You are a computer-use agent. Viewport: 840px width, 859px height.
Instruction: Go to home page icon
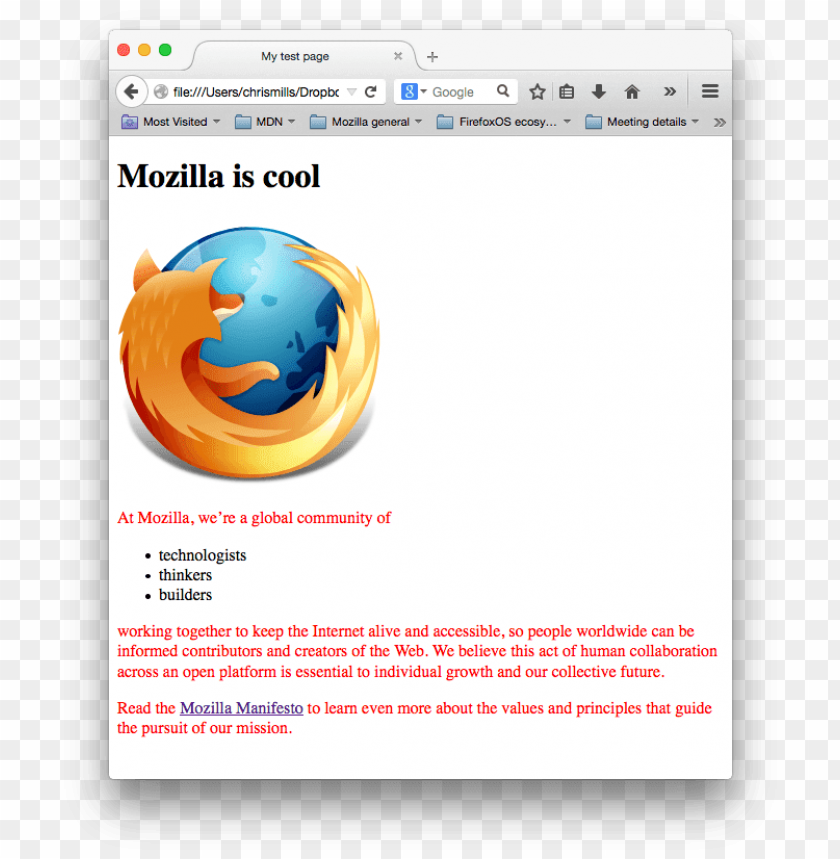pyautogui.click(x=632, y=91)
